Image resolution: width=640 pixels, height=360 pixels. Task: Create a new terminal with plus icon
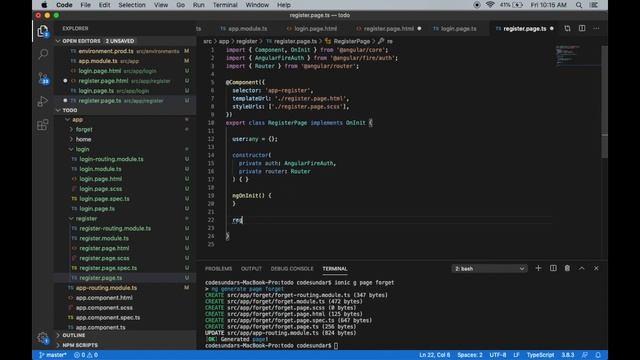[x=538, y=268]
